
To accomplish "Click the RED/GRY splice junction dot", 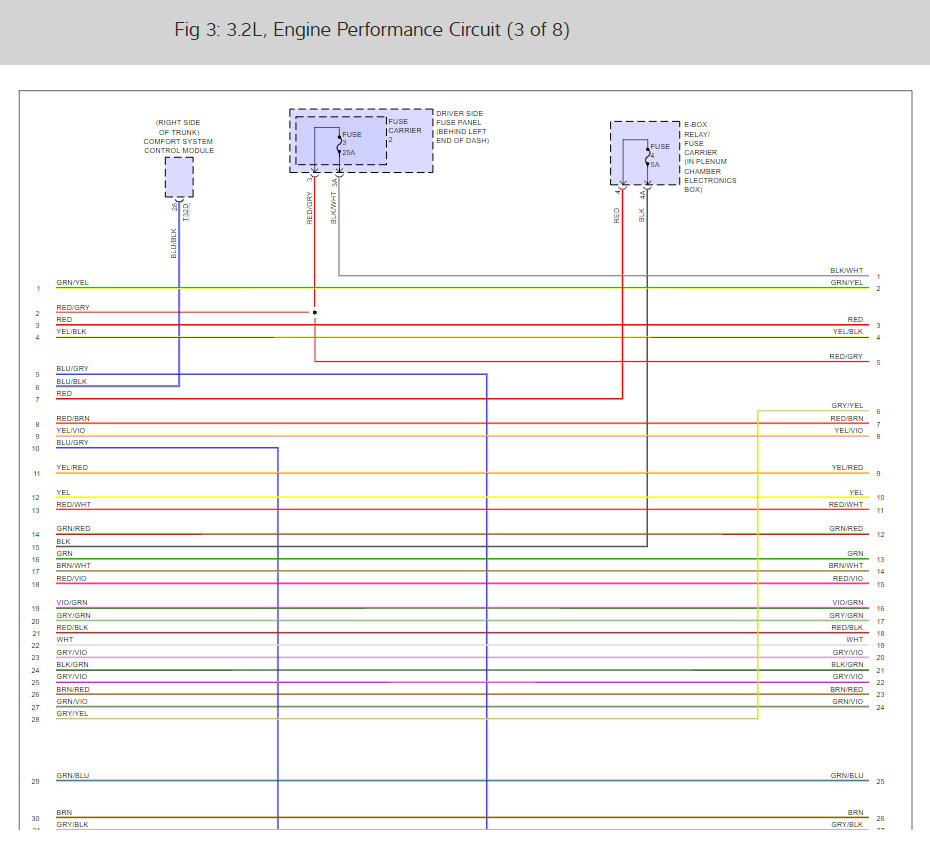I will (x=314, y=312).
